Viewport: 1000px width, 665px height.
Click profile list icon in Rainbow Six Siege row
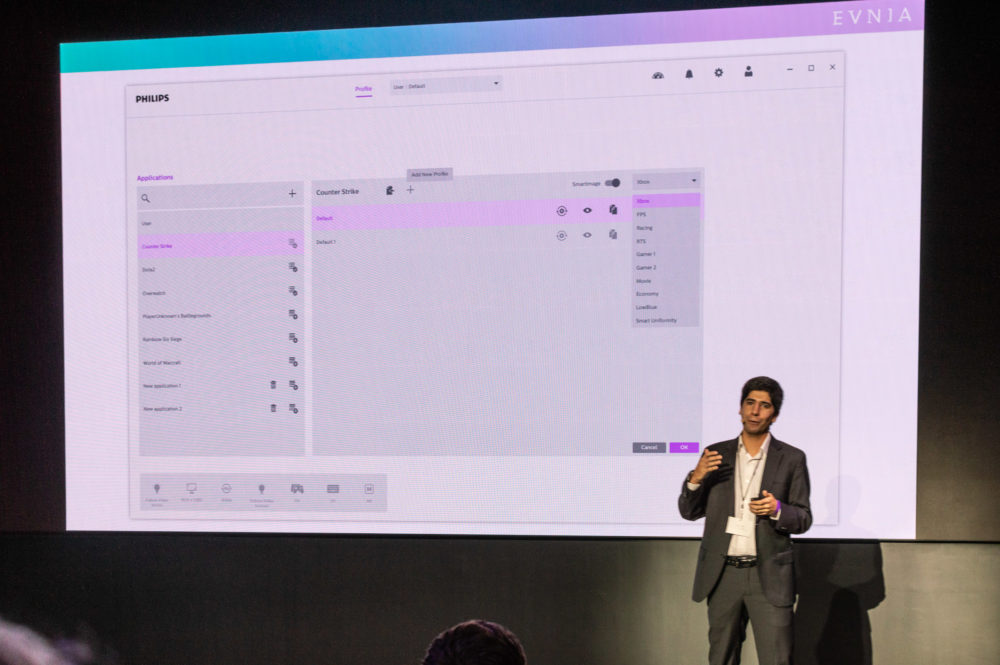pos(293,338)
